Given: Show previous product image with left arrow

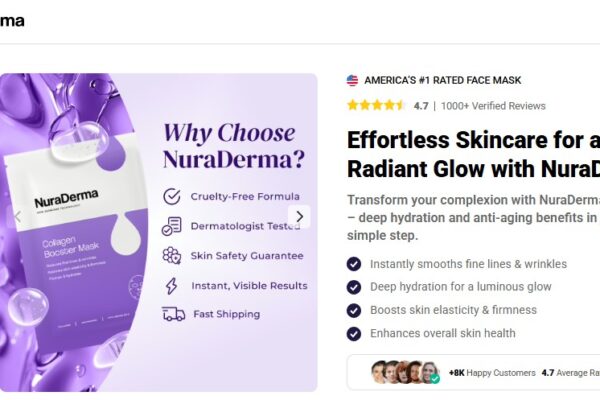Looking at the screenshot, I should [x=16, y=216].
